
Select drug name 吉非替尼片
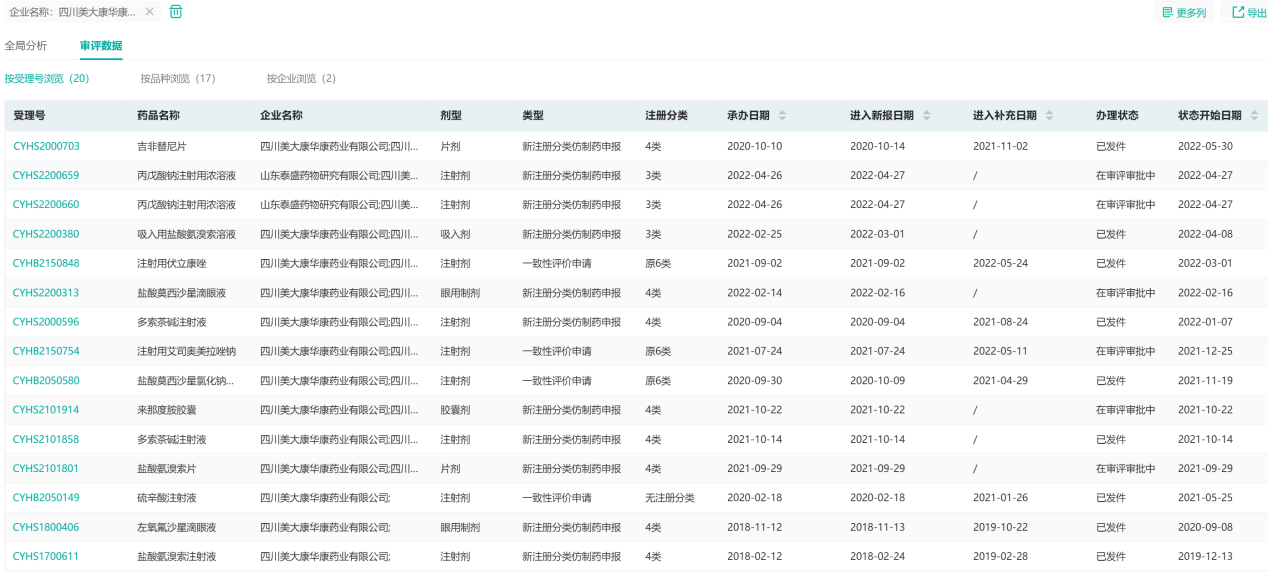coord(163,146)
